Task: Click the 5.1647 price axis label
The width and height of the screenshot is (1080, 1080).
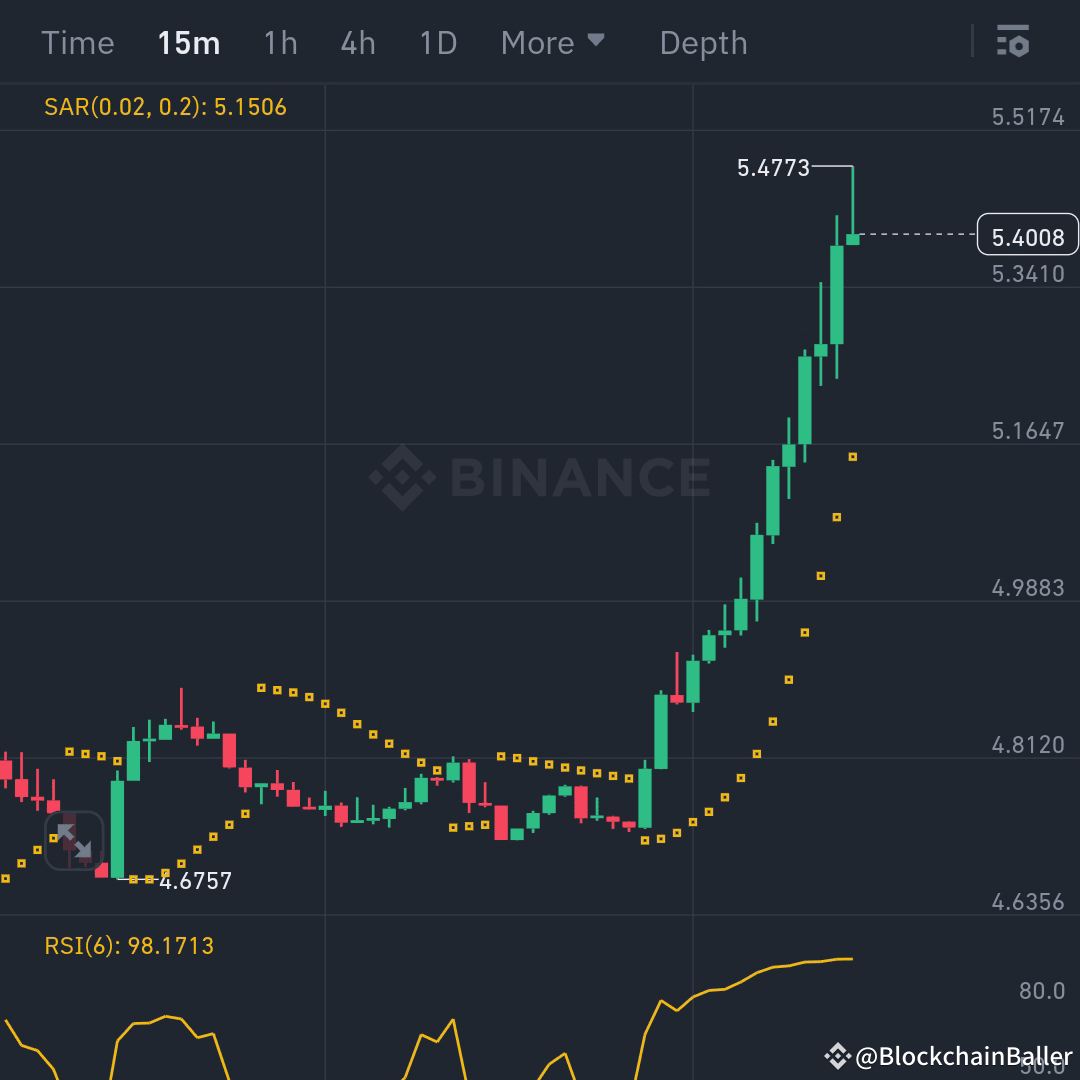Action: click(1028, 430)
